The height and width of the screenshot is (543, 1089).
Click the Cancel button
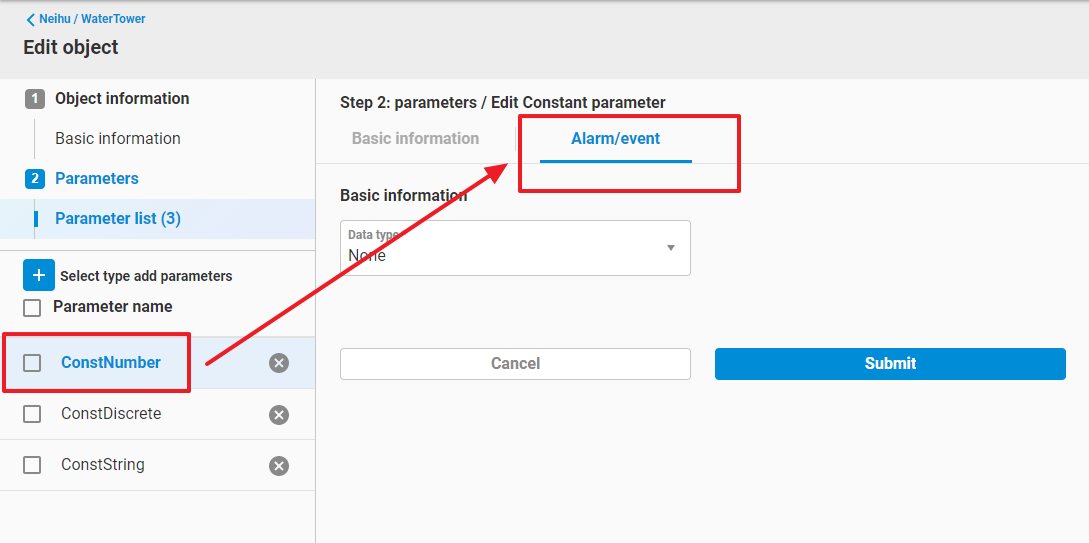[515, 364]
